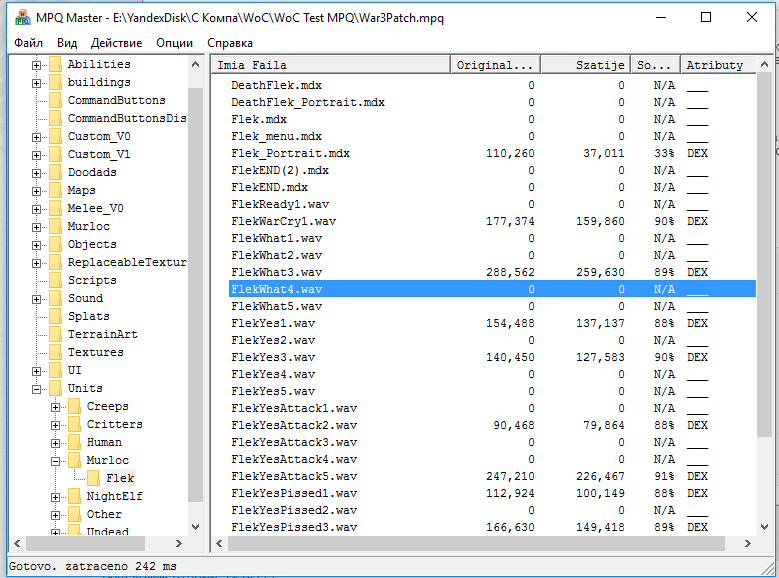Open the Справка menu
Image resolution: width=779 pixels, height=578 pixels.
[x=230, y=43]
